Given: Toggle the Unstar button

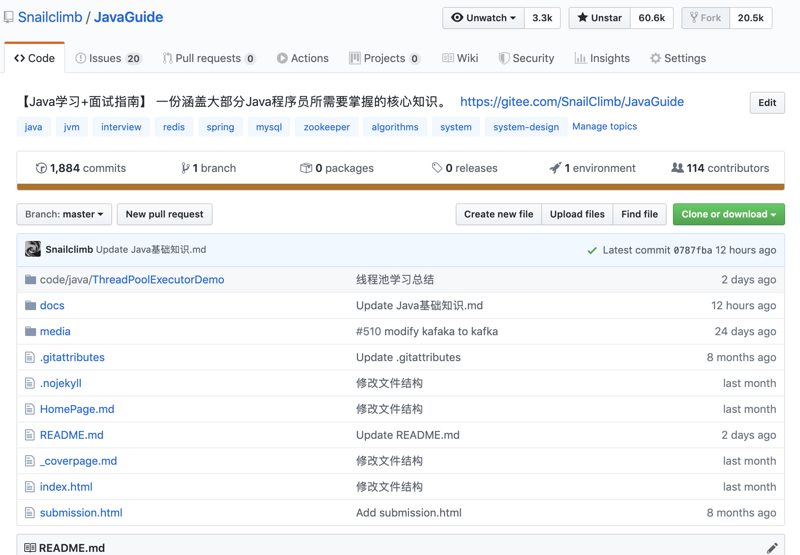Looking at the screenshot, I should [599, 18].
